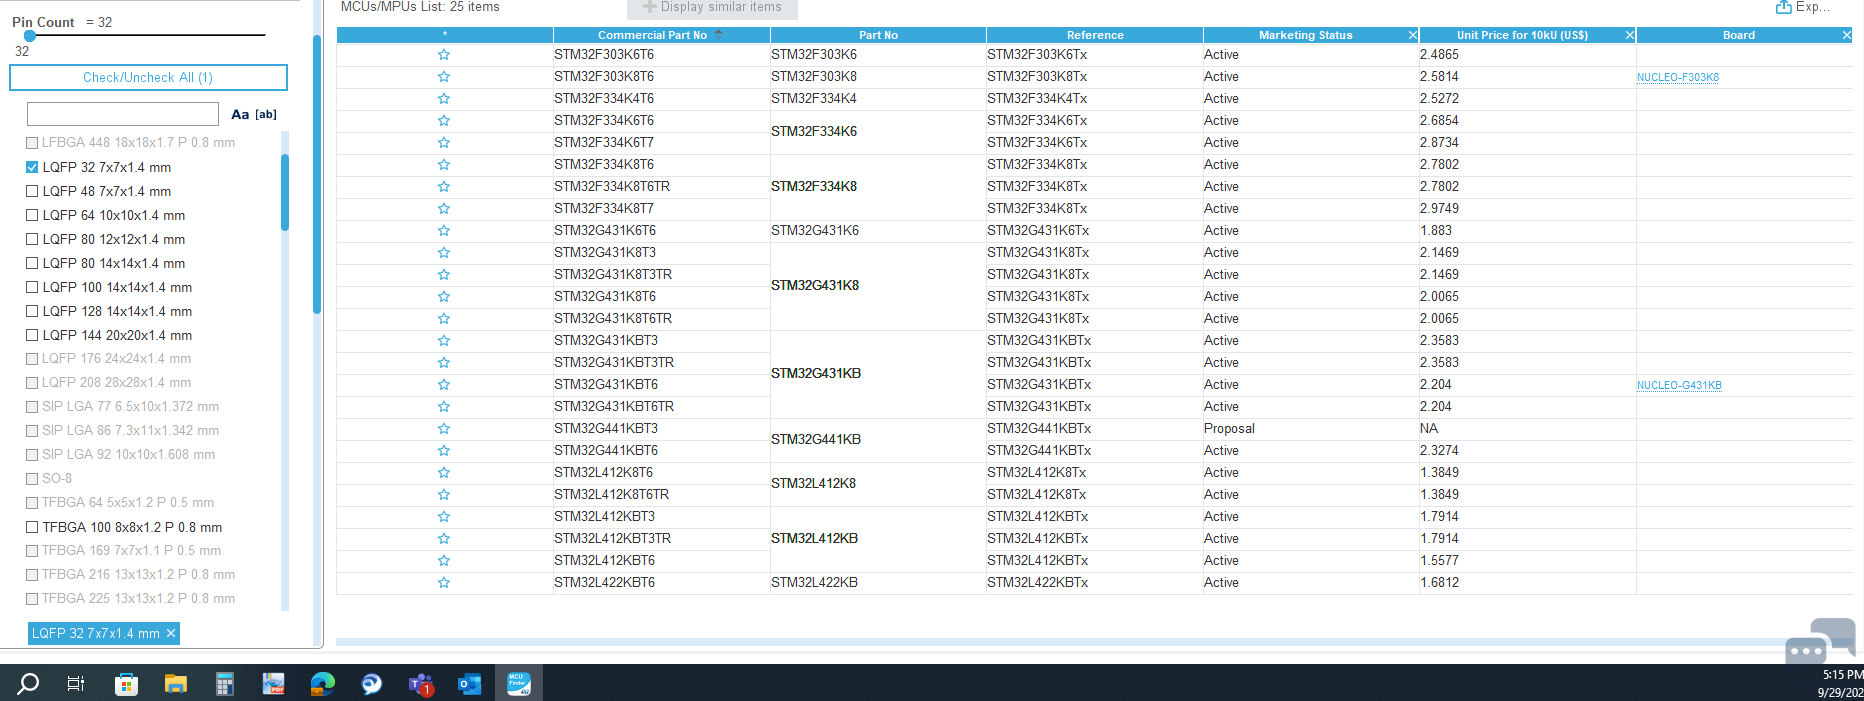
Task: Favorite the STM32F334K4T6 part
Action: (x=443, y=99)
